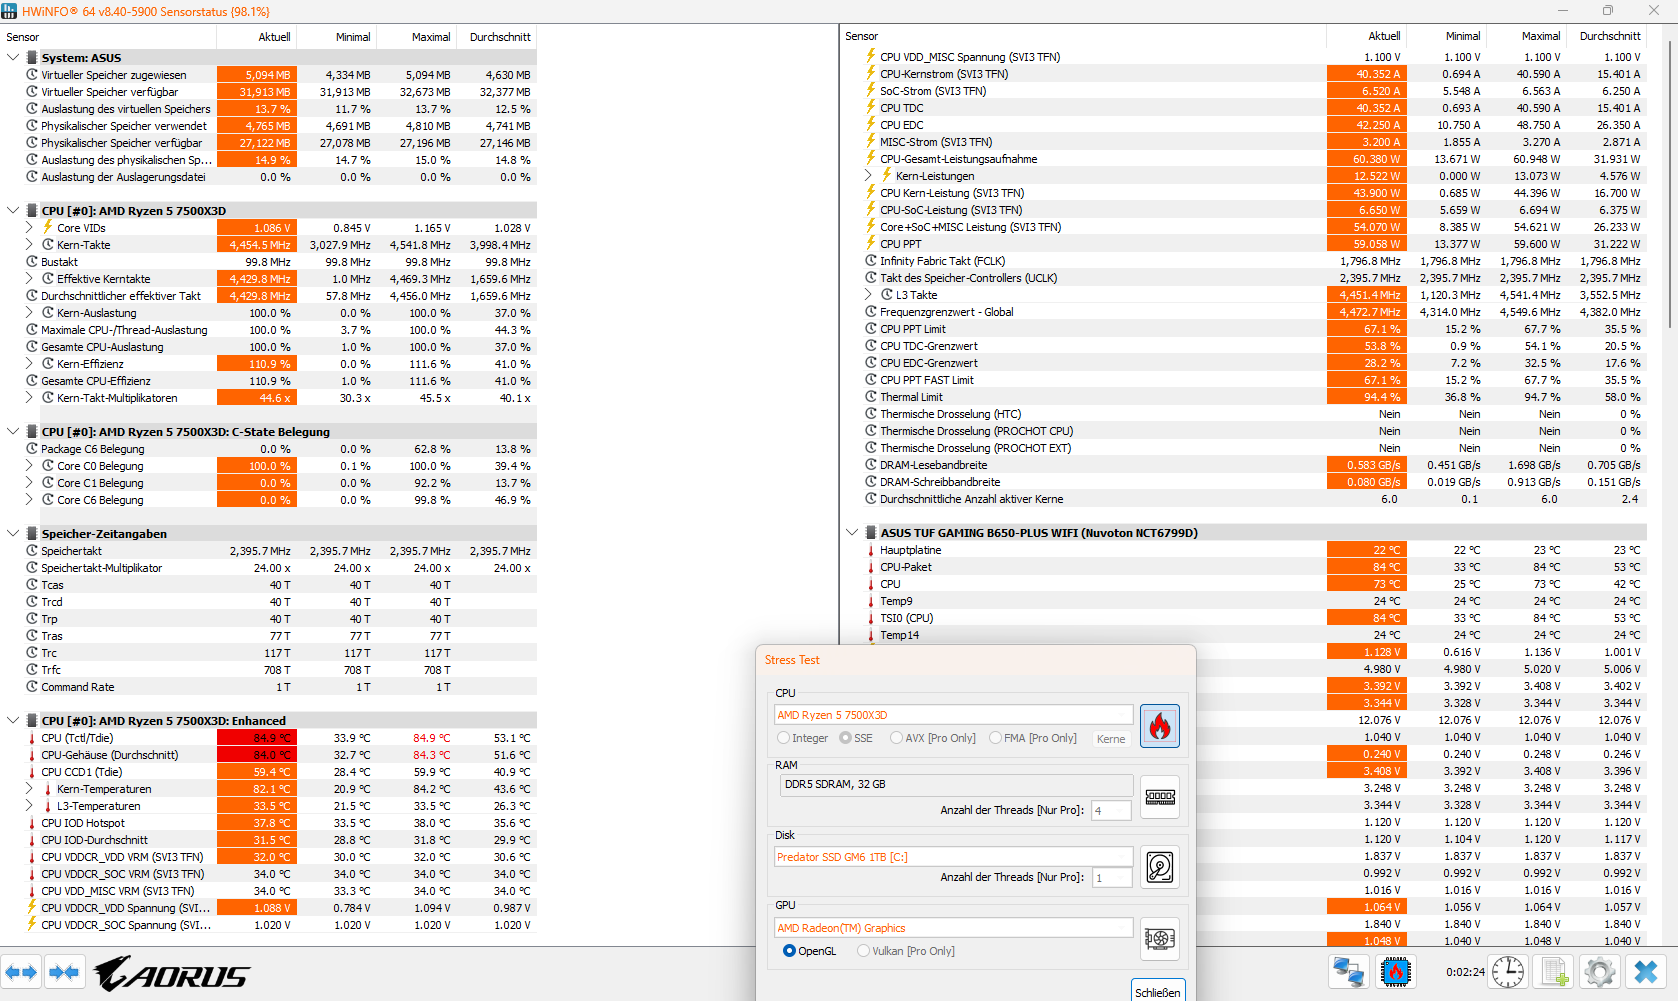Click the clock icon of Thermal Limit row

click(x=871, y=397)
